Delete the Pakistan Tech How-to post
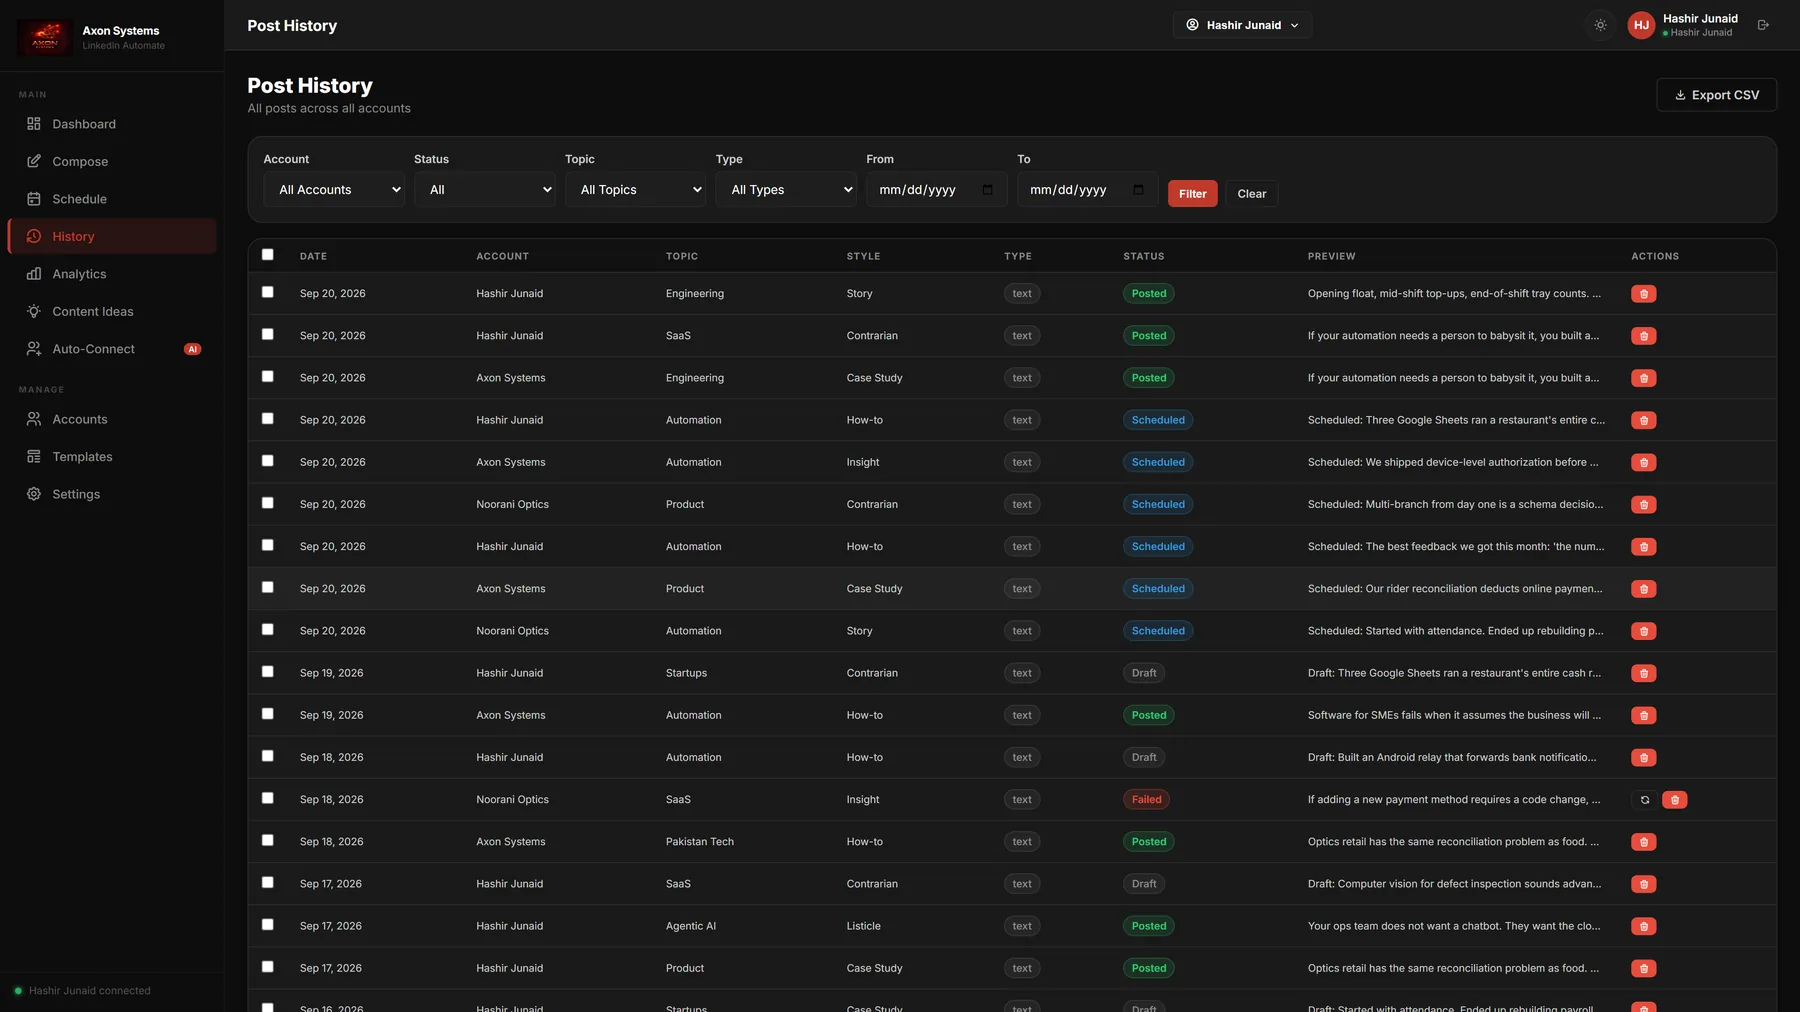Screen dimensions: 1800x1012 click(x=1643, y=842)
